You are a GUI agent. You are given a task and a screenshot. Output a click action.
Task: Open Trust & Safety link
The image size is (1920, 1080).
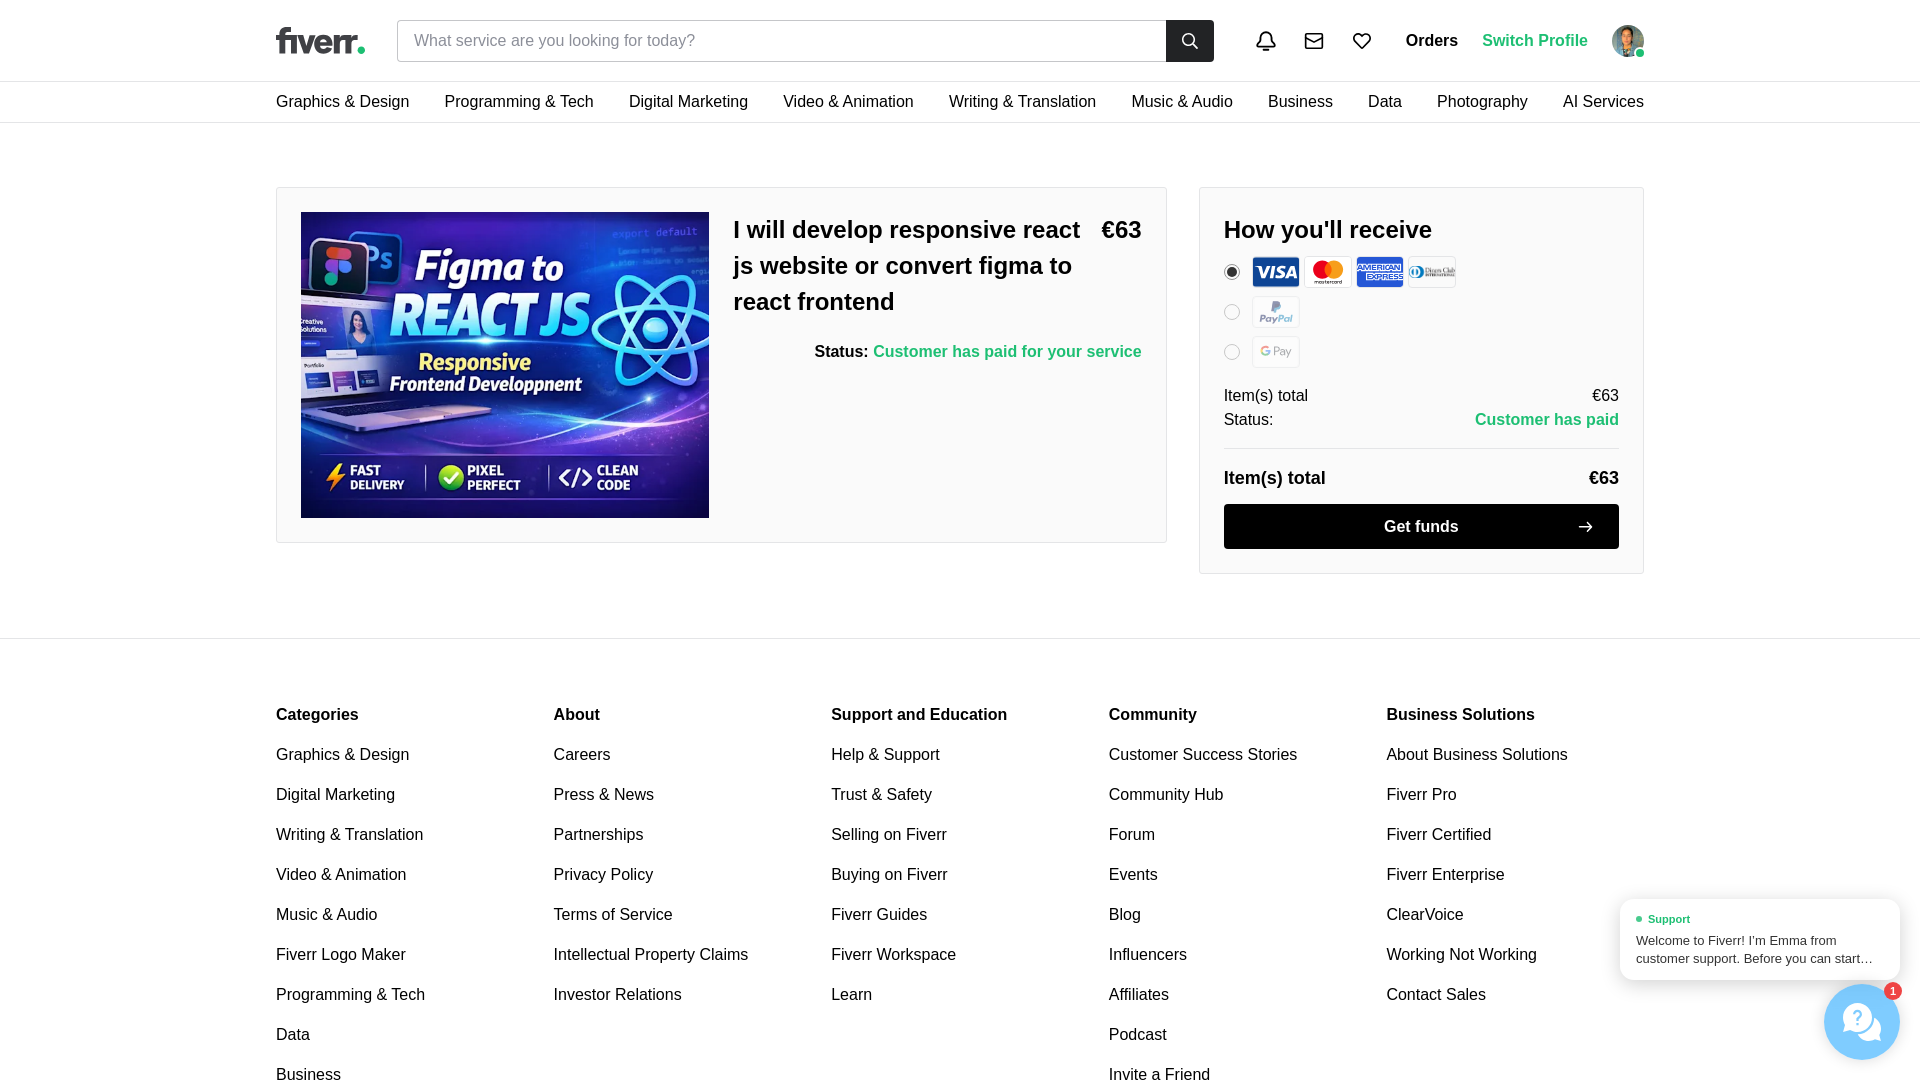[880, 795]
